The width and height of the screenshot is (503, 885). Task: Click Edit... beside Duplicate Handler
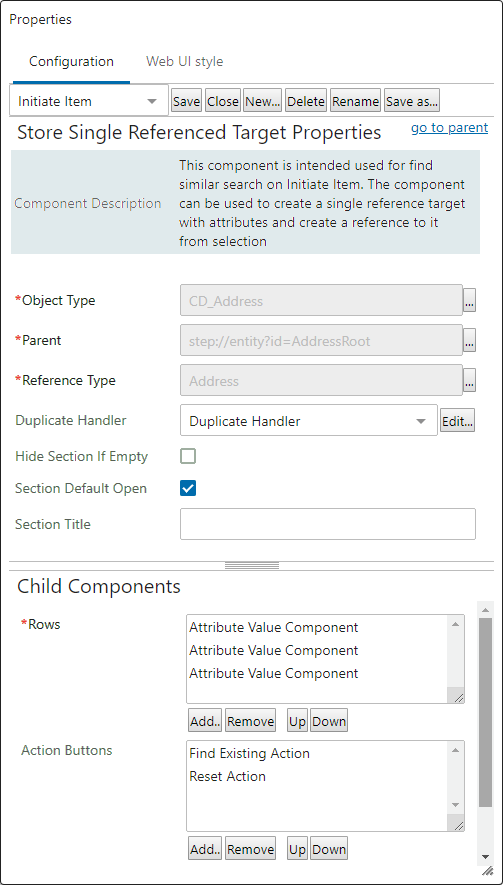click(457, 420)
